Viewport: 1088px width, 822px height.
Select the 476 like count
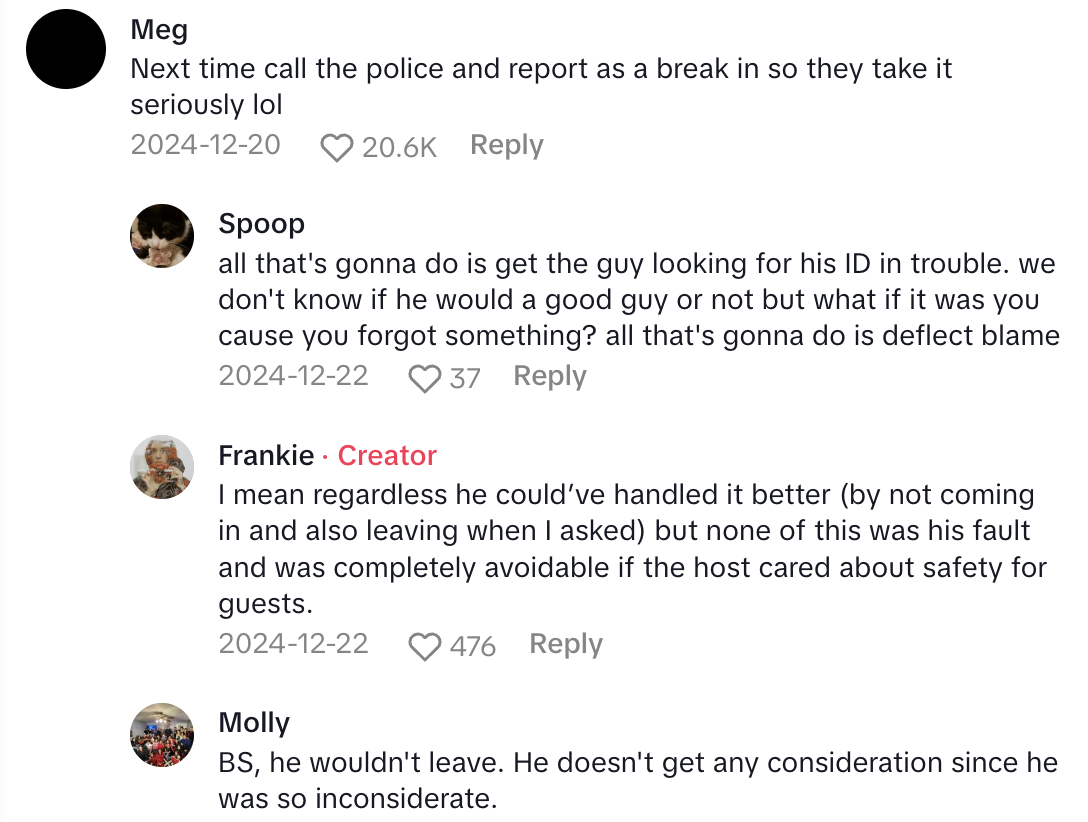click(x=472, y=646)
